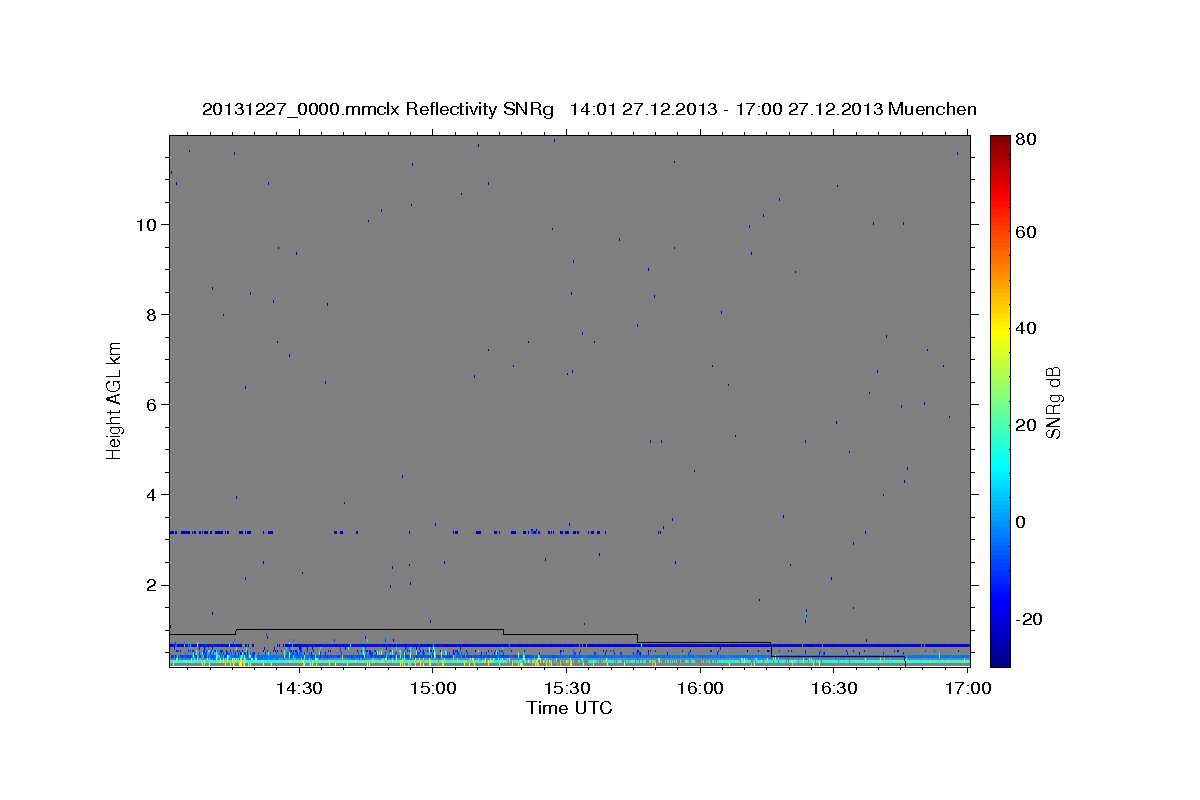Click the 16:30 time tick label
The height and width of the screenshot is (800, 1200).
coord(835,688)
